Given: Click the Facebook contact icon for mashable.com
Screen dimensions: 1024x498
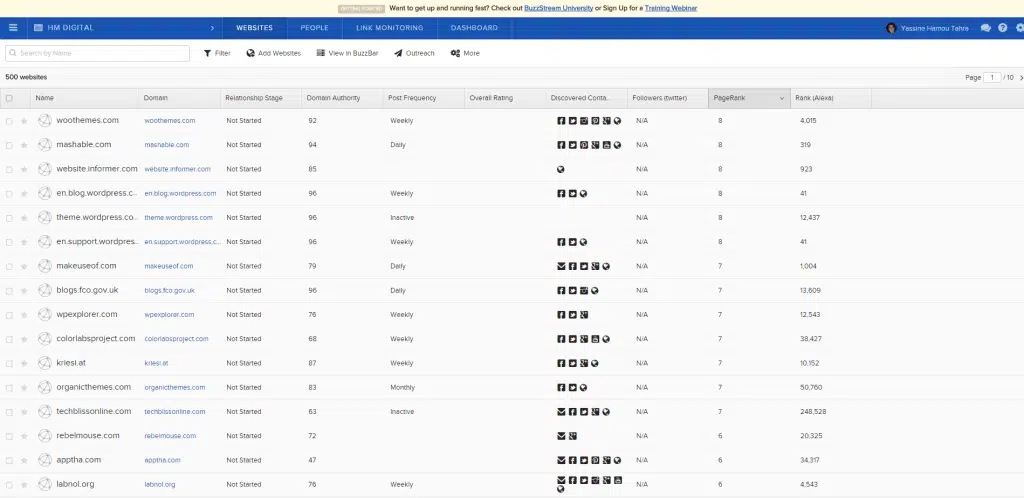Looking at the screenshot, I should pos(561,145).
